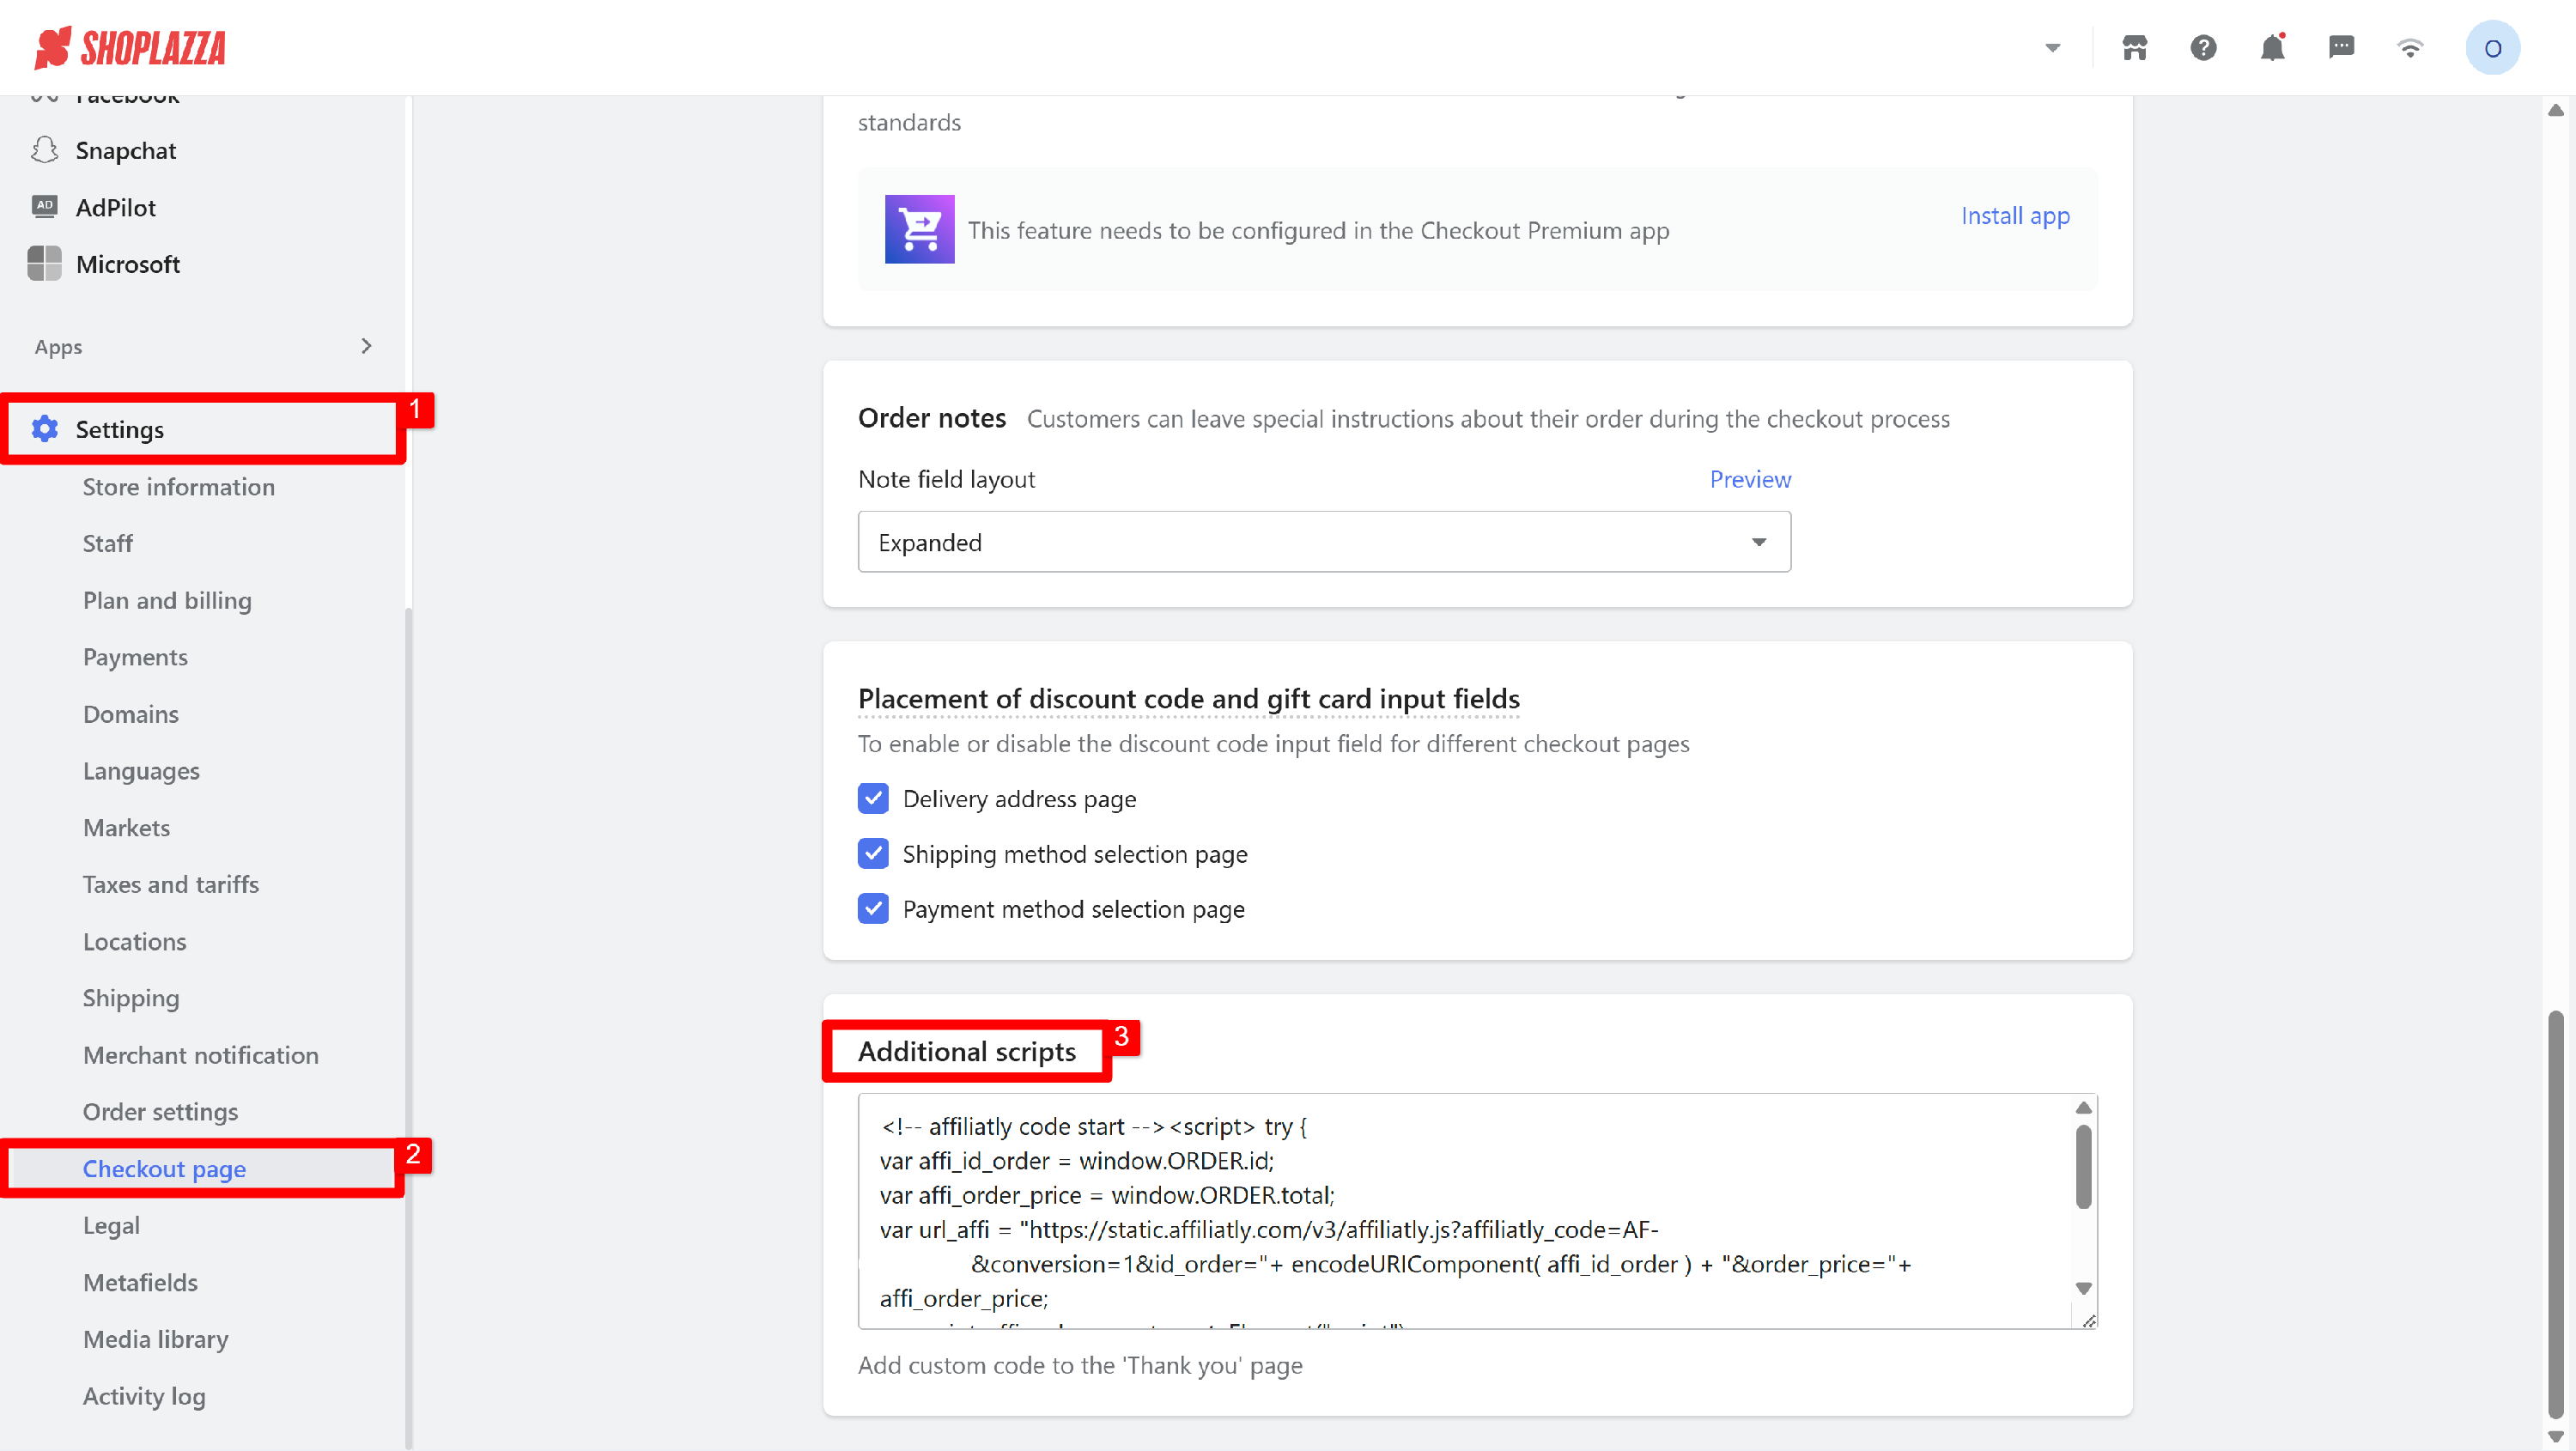Screen dimensions: 2576x1451
Task: Open the storefront icon in header
Action: 2134,47
